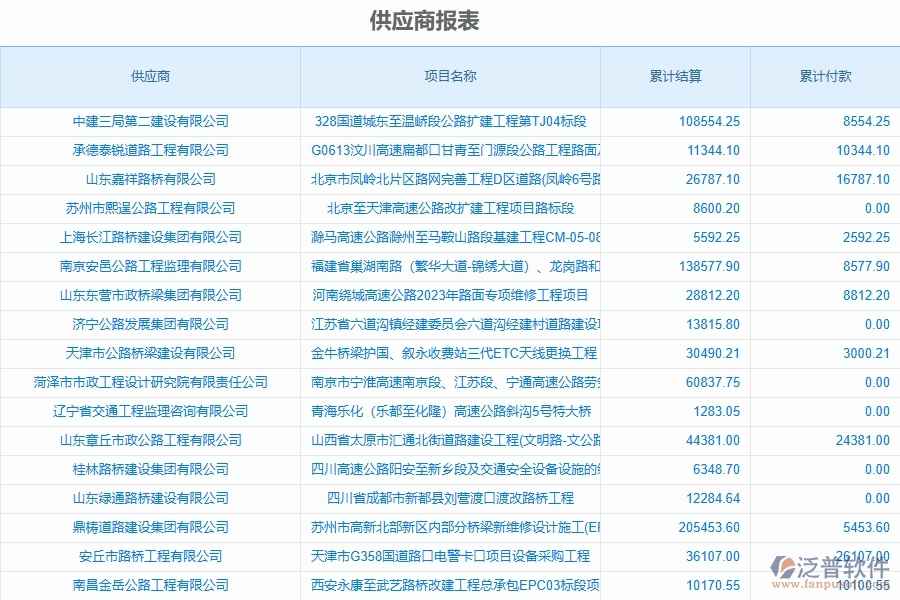This screenshot has height=600, width=900.
Task: Select supplier 承德安锐道路工程有限公司
Action: tap(150, 150)
